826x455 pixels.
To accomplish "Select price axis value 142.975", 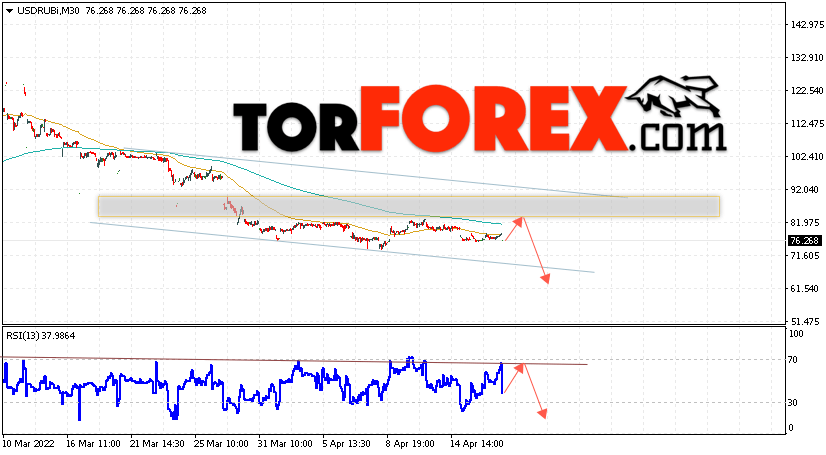I will point(807,24).
